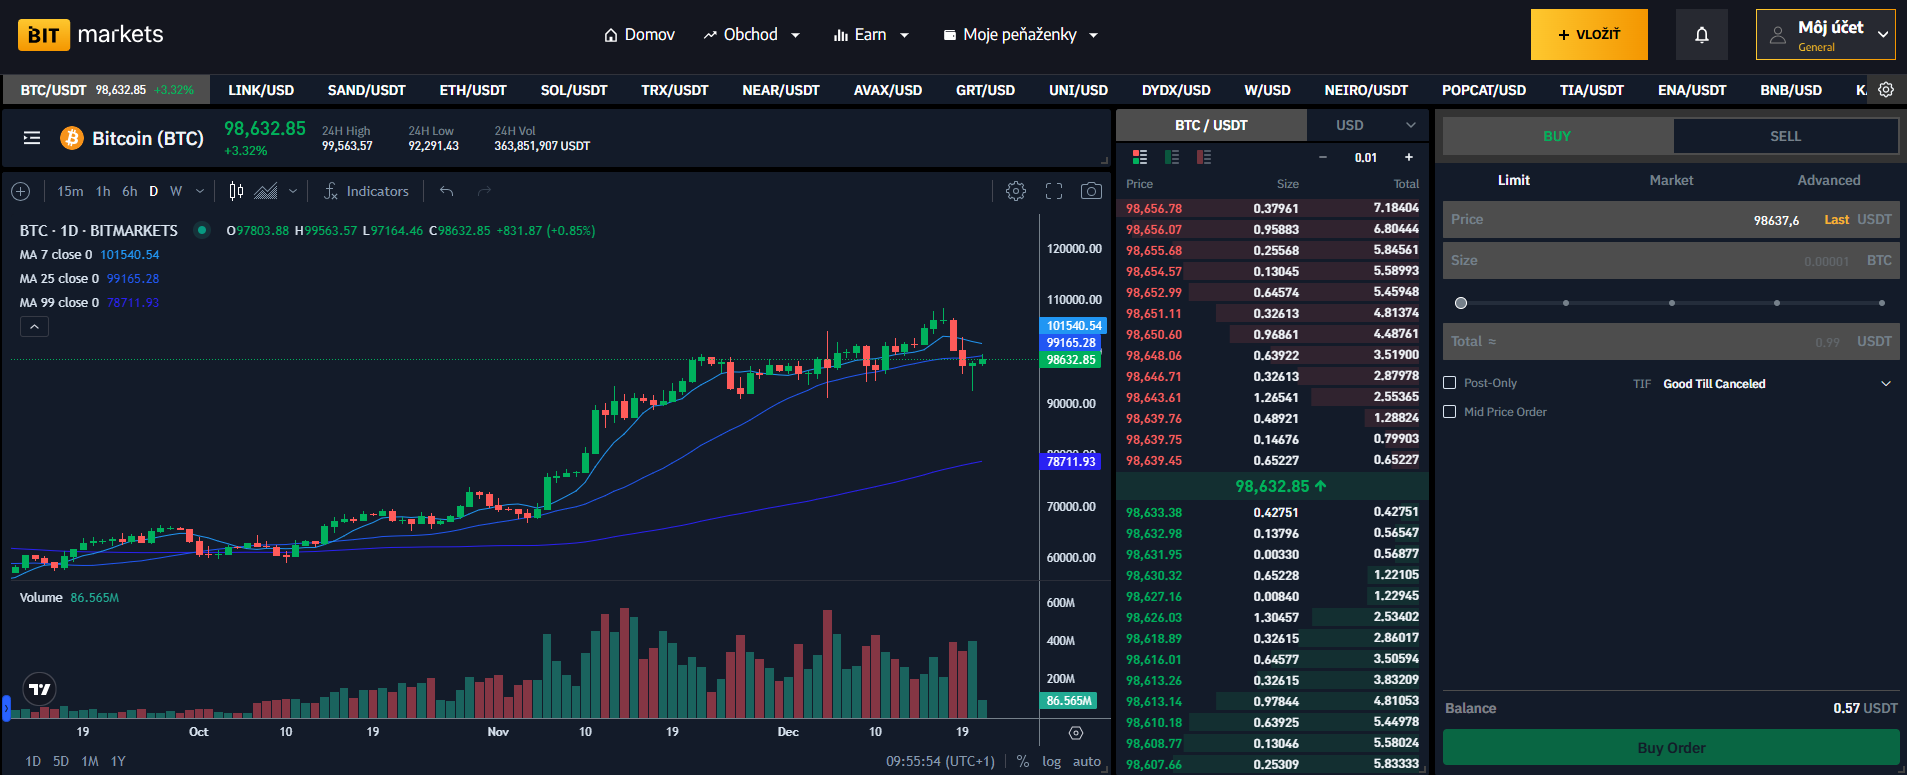Select the SELL tab
Image resolution: width=1907 pixels, height=775 pixels.
click(1785, 136)
